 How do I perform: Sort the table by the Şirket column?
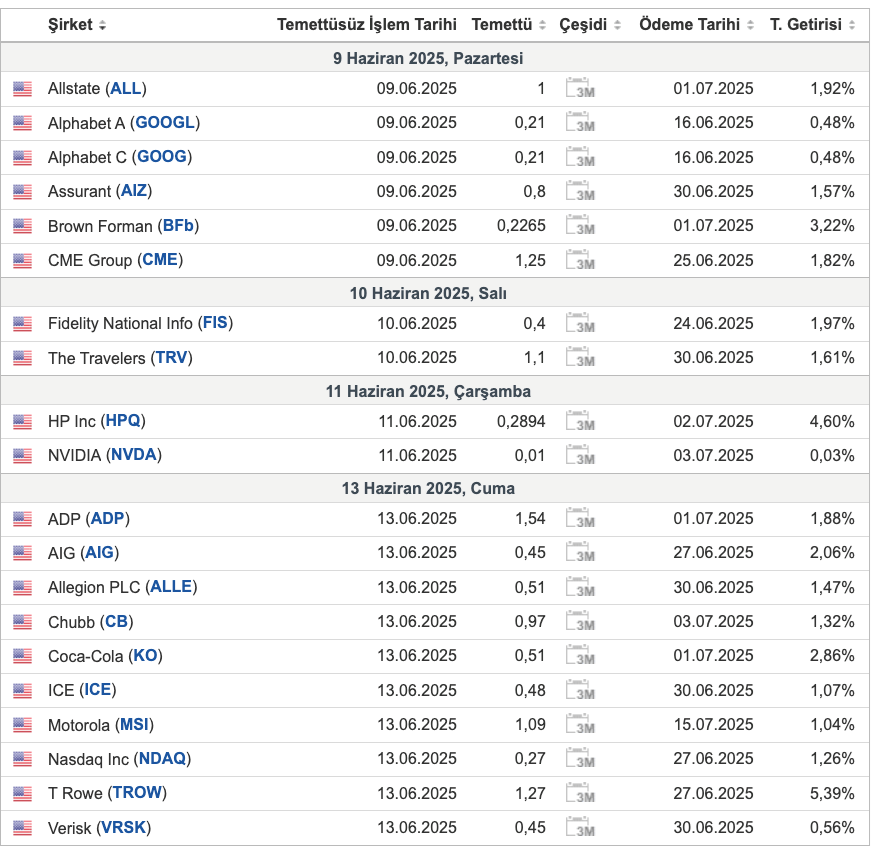(77, 25)
